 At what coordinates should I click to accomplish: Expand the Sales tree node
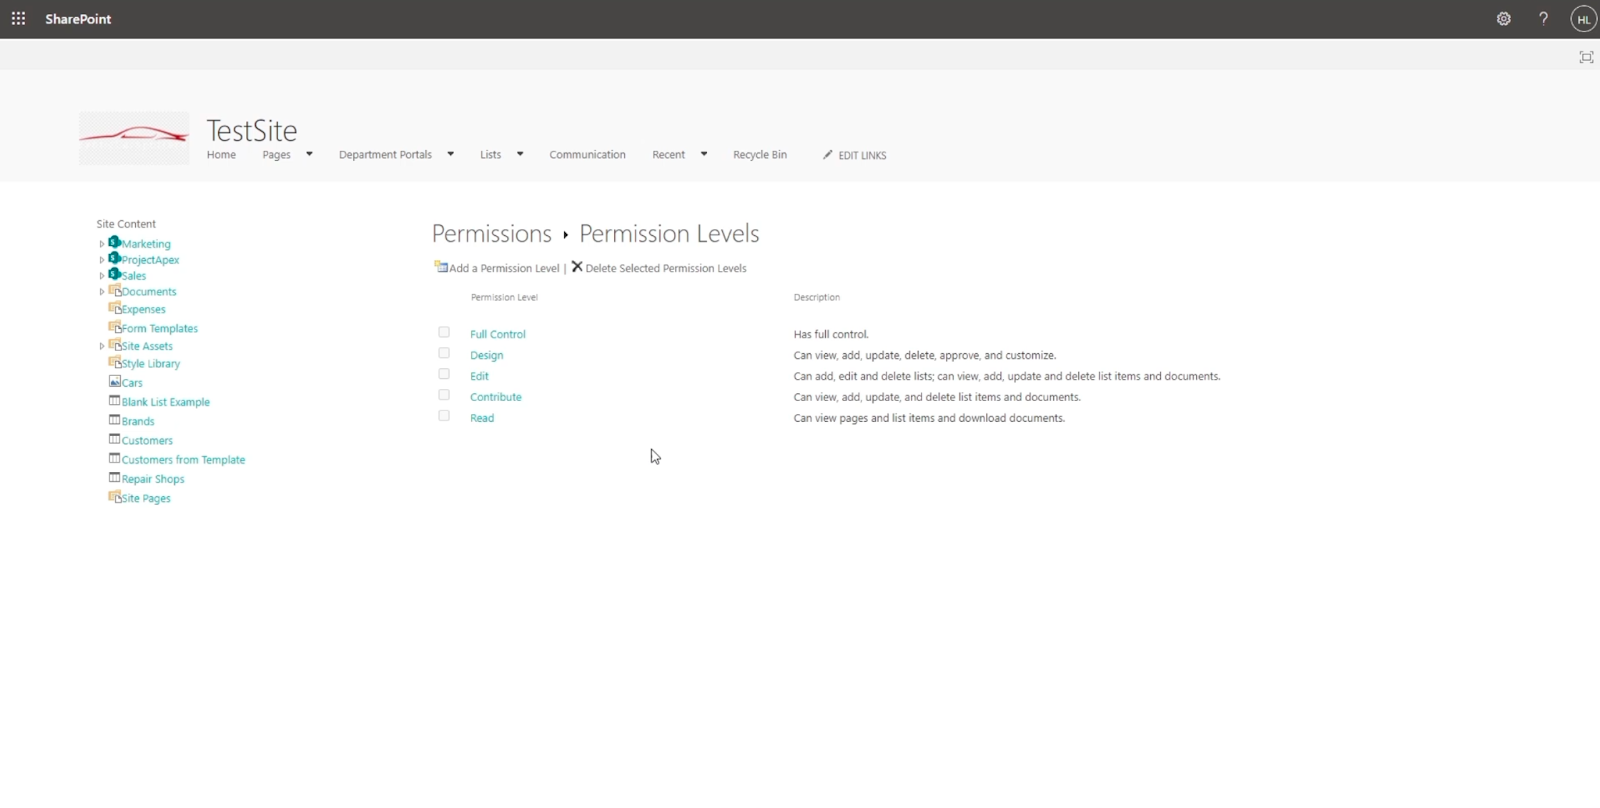click(101, 276)
